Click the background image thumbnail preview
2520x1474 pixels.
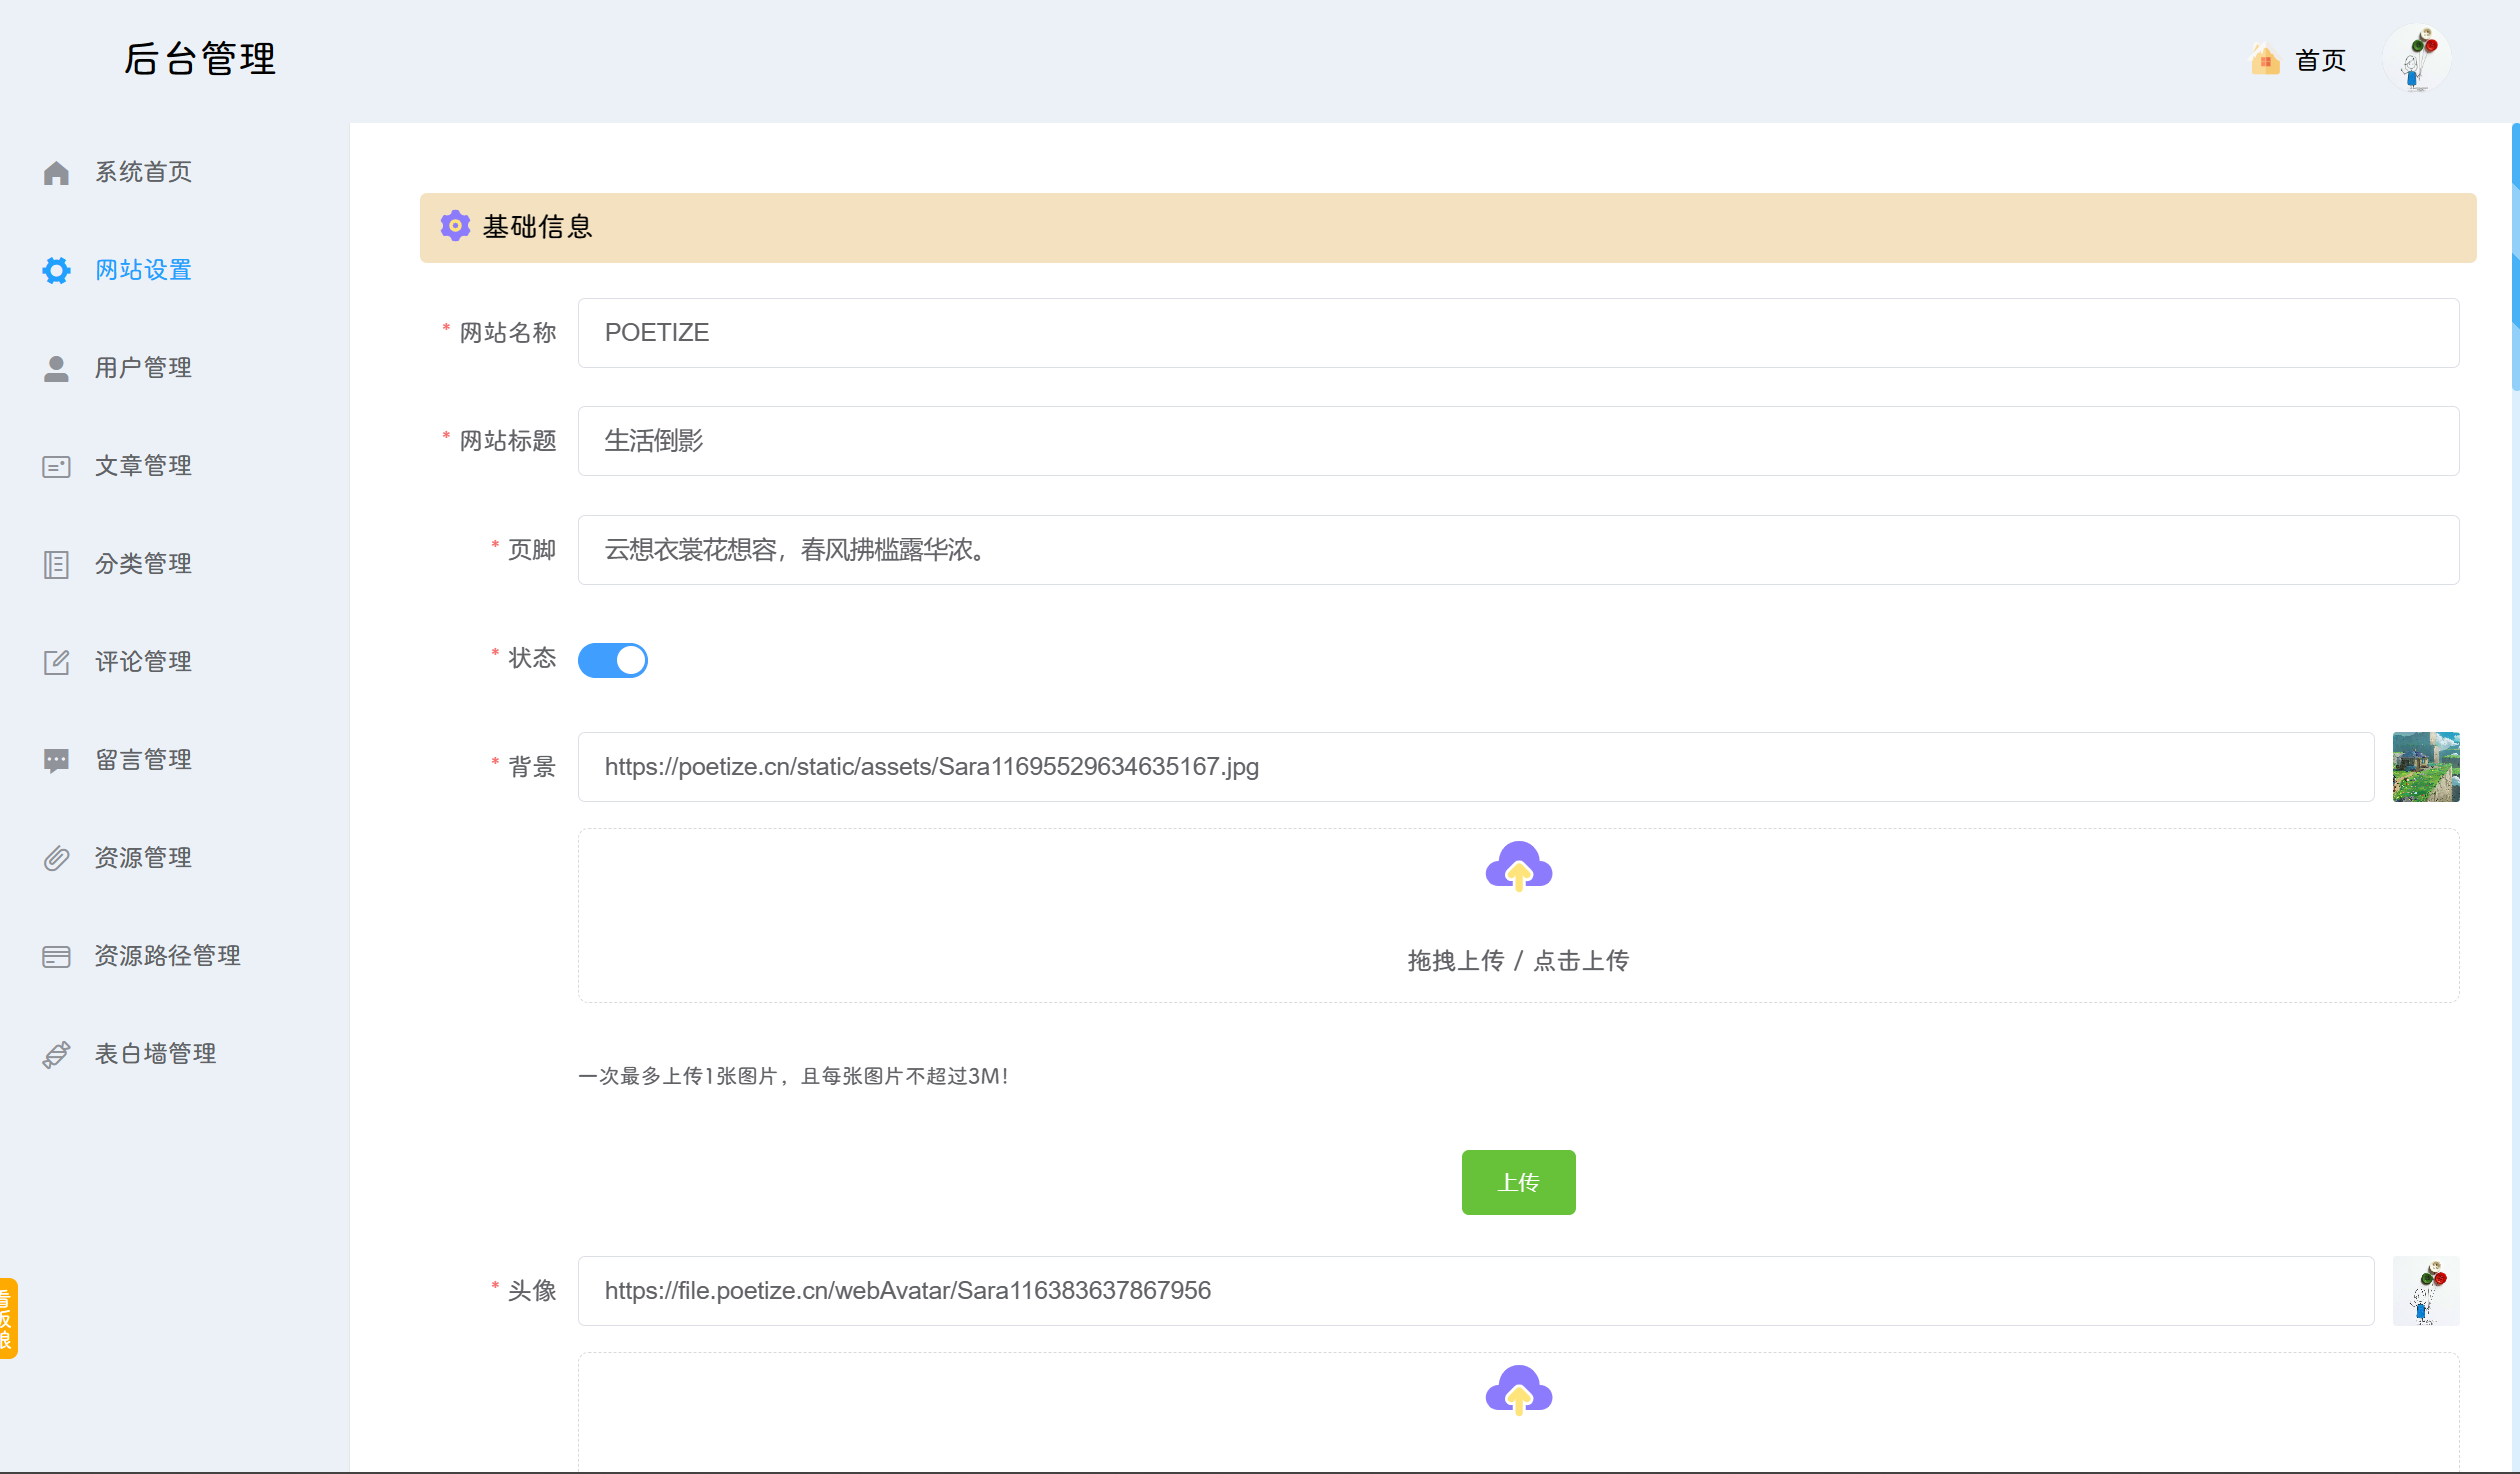(x=2425, y=767)
